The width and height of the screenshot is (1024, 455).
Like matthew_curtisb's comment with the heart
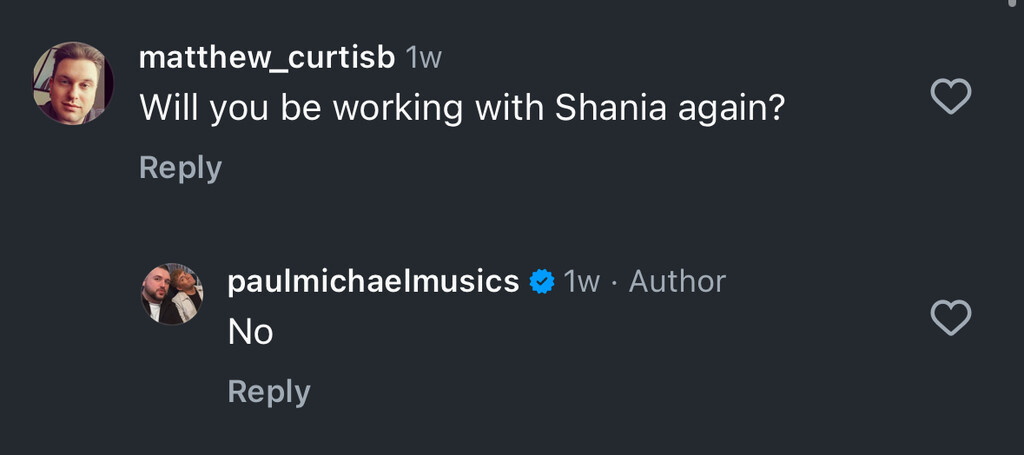(x=950, y=96)
